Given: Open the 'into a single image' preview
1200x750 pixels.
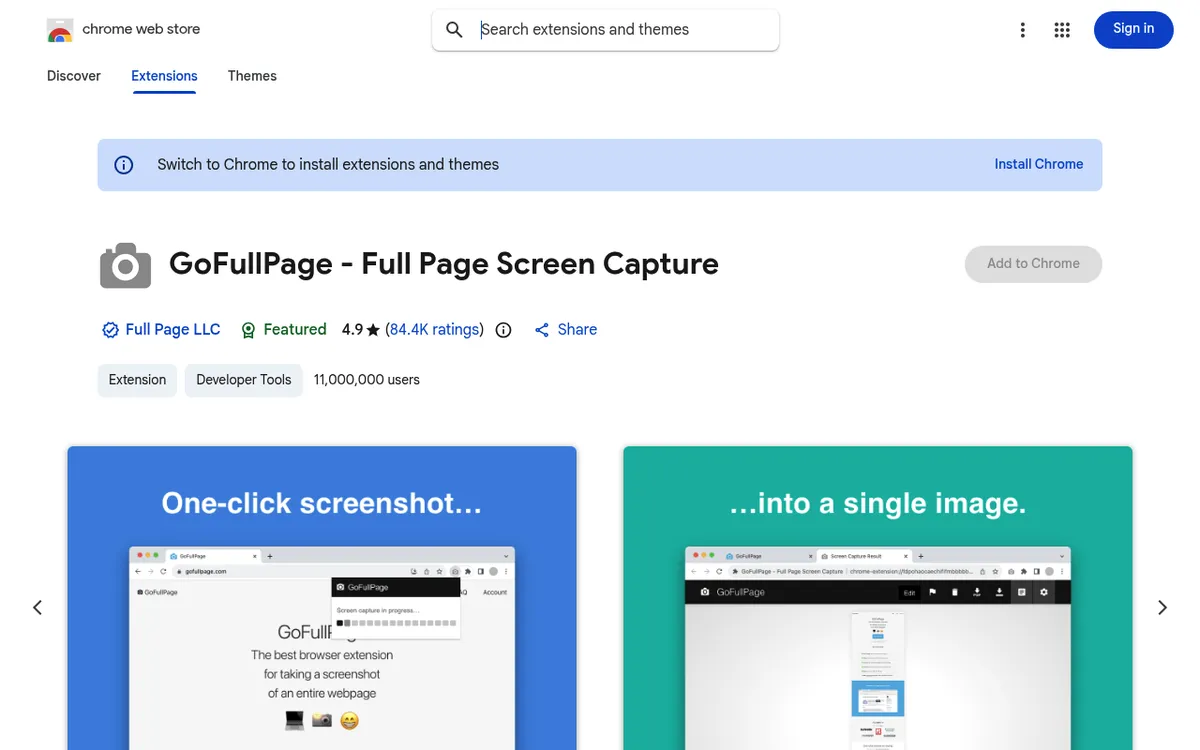Looking at the screenshot, I should 878,598.
